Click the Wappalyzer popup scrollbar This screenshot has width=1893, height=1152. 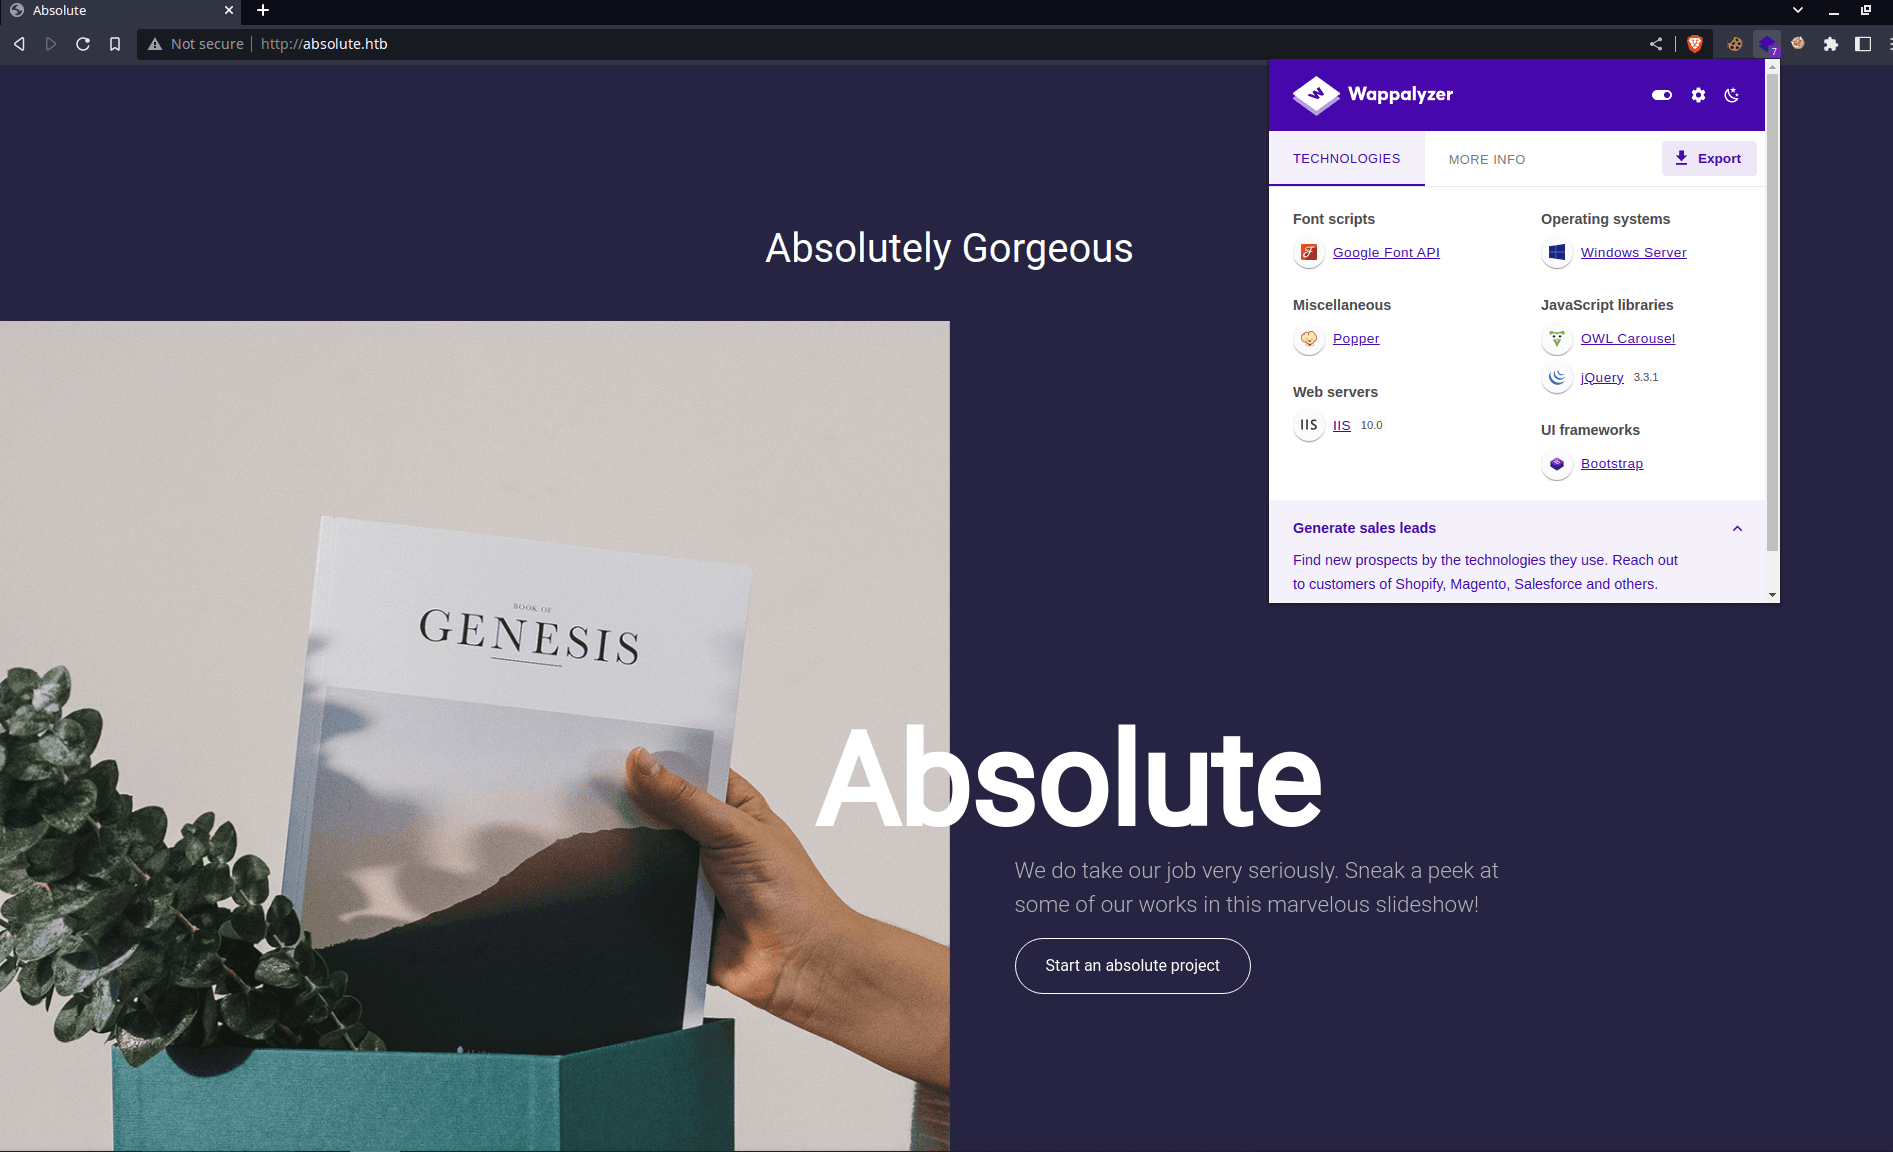click(x=1772, y=312)
